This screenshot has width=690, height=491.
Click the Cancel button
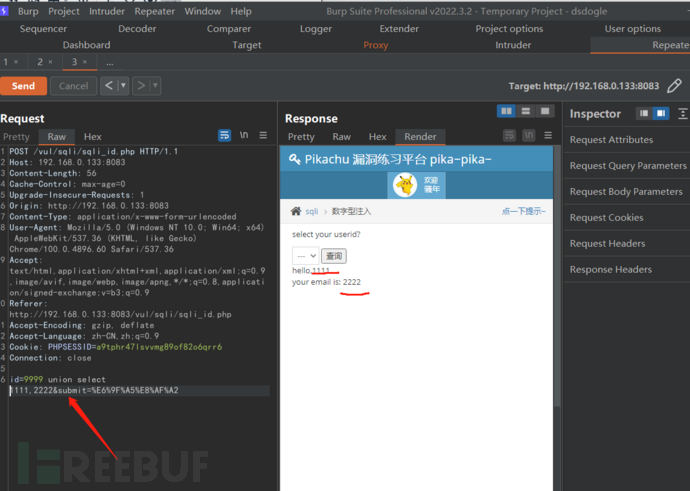(x=73, y=86)
